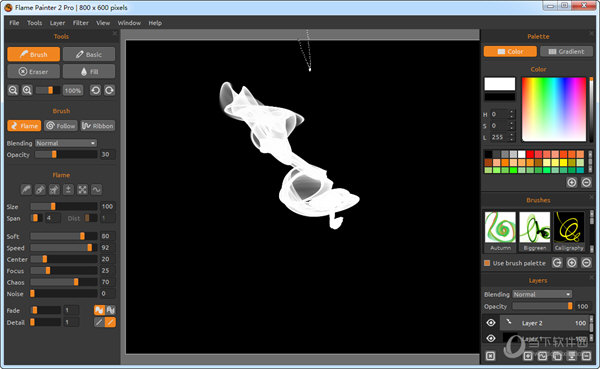This screenshot has height=369, width=600.
Task: Select the Layer 2 row
Action: point(544,323)
